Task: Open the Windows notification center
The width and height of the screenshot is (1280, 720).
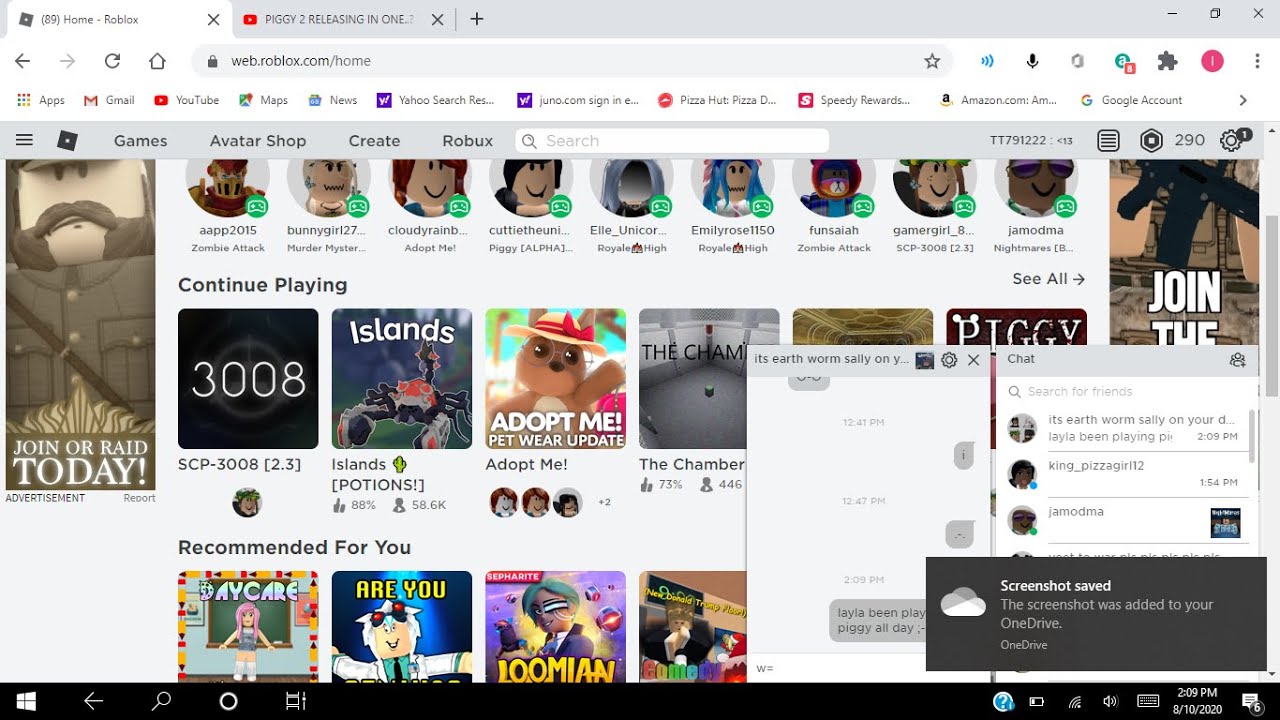Action: pyautogui.click(x=1251, y=701)
